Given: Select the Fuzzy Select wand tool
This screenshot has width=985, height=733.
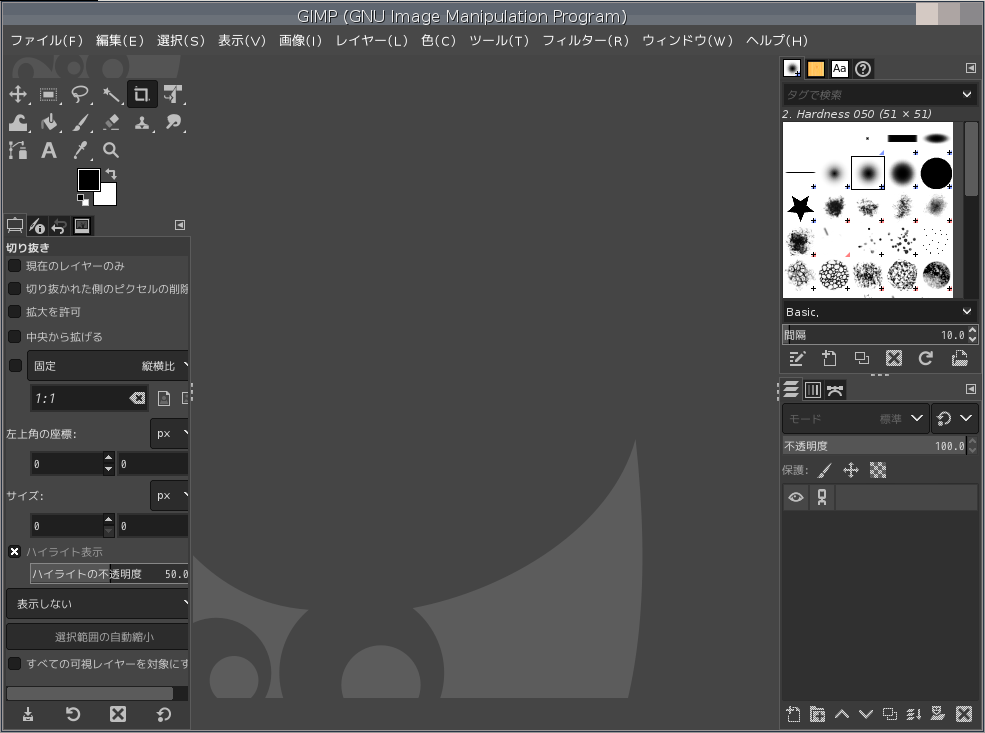Looking at the screenshot, I should 111,95.
